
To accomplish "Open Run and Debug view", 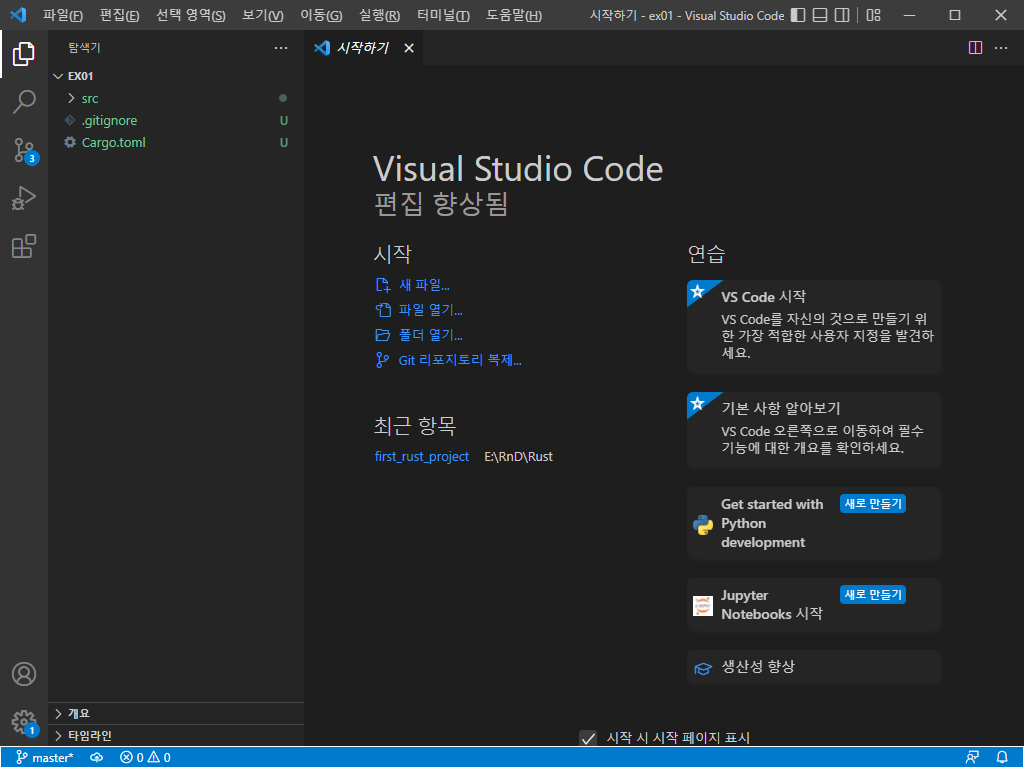I will (x=24, y=199).
